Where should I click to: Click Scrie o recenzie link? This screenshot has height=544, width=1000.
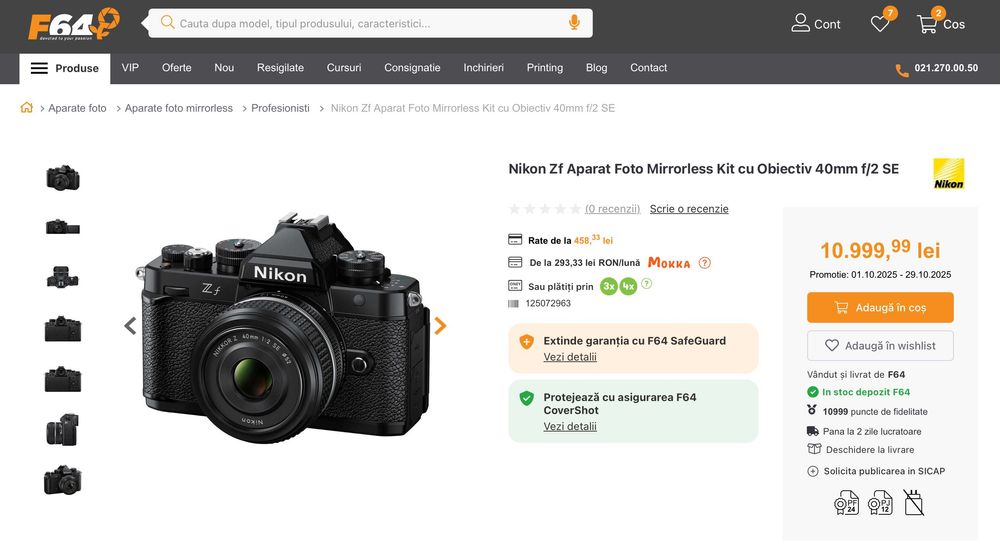689,209
